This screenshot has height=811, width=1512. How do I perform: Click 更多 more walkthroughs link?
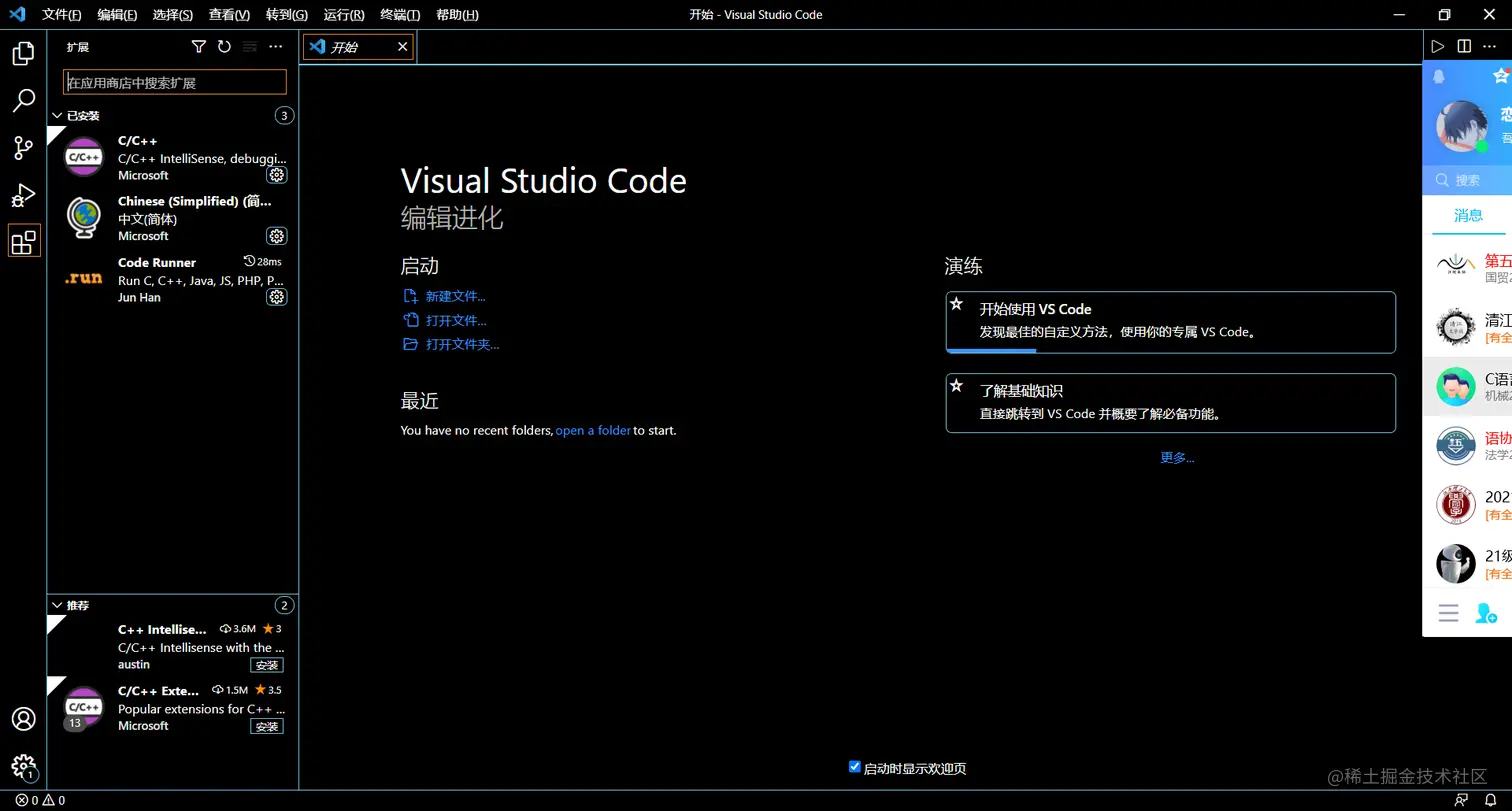pos(1177,457)
